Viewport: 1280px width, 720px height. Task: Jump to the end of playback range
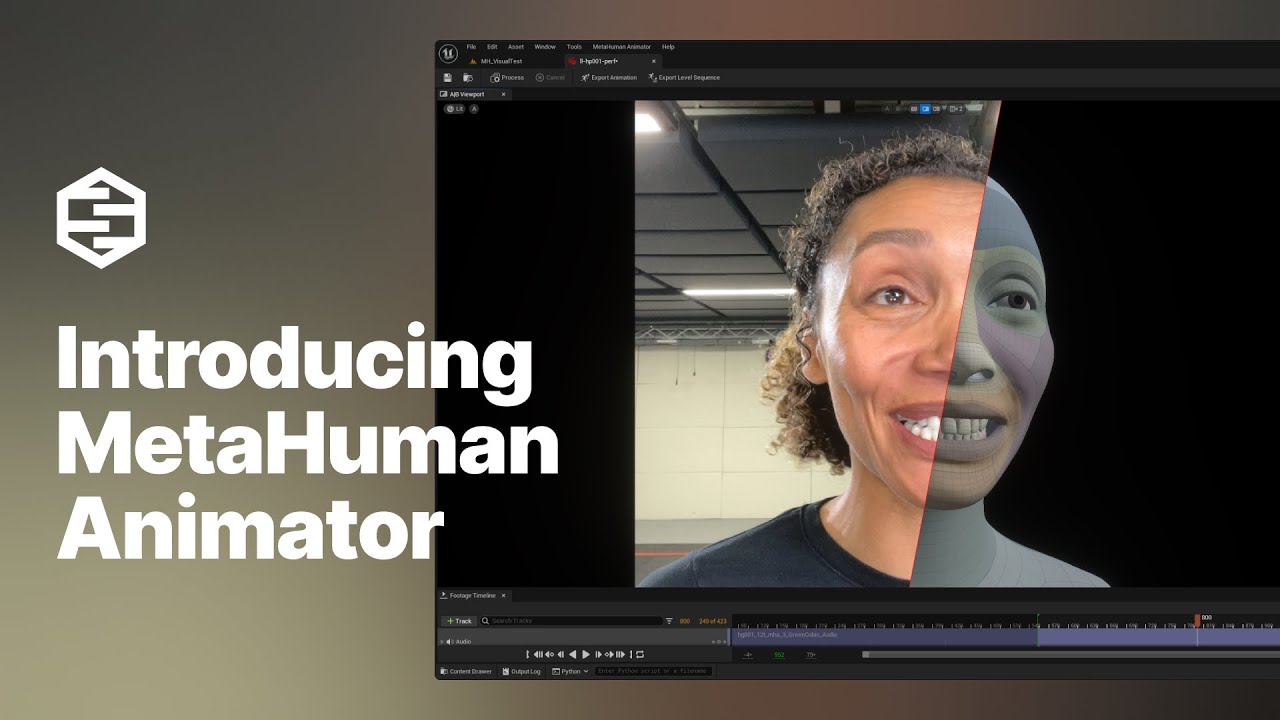click(621, 654)
